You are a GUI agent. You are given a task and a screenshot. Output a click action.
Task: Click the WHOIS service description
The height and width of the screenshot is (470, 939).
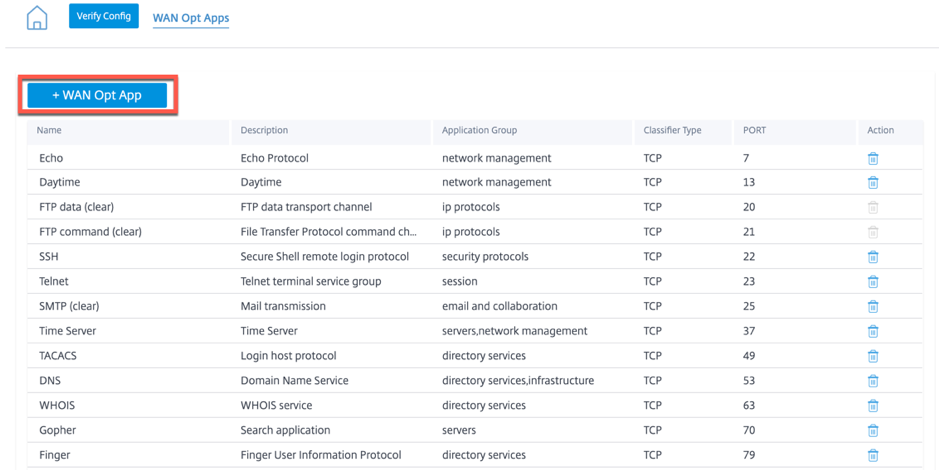click(x=276, y=405)
